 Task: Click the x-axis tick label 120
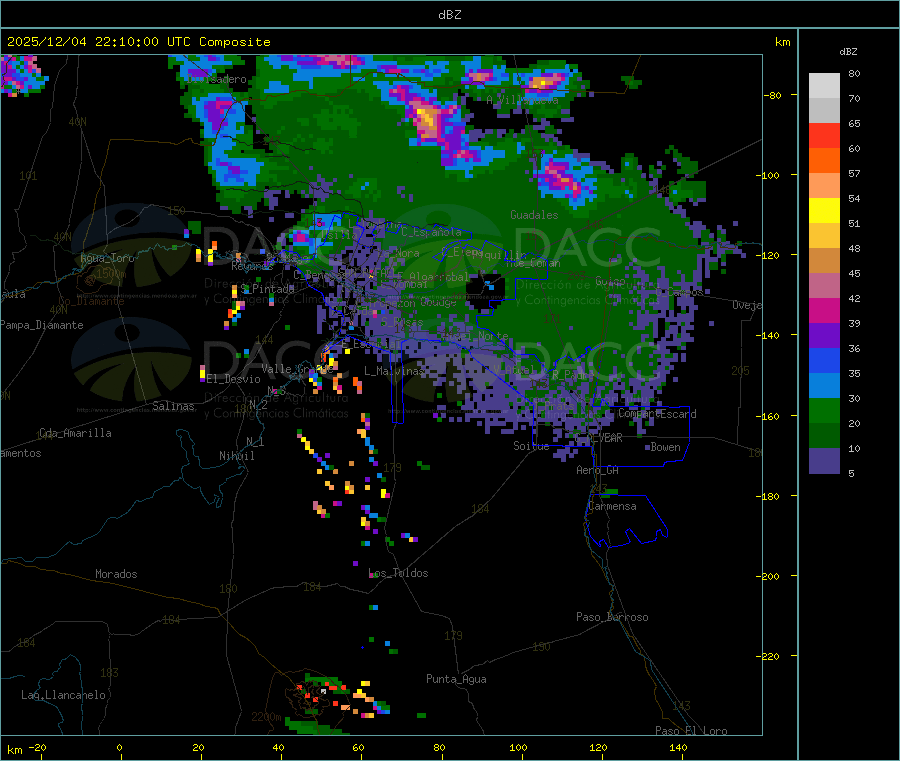tap(598, 747)
